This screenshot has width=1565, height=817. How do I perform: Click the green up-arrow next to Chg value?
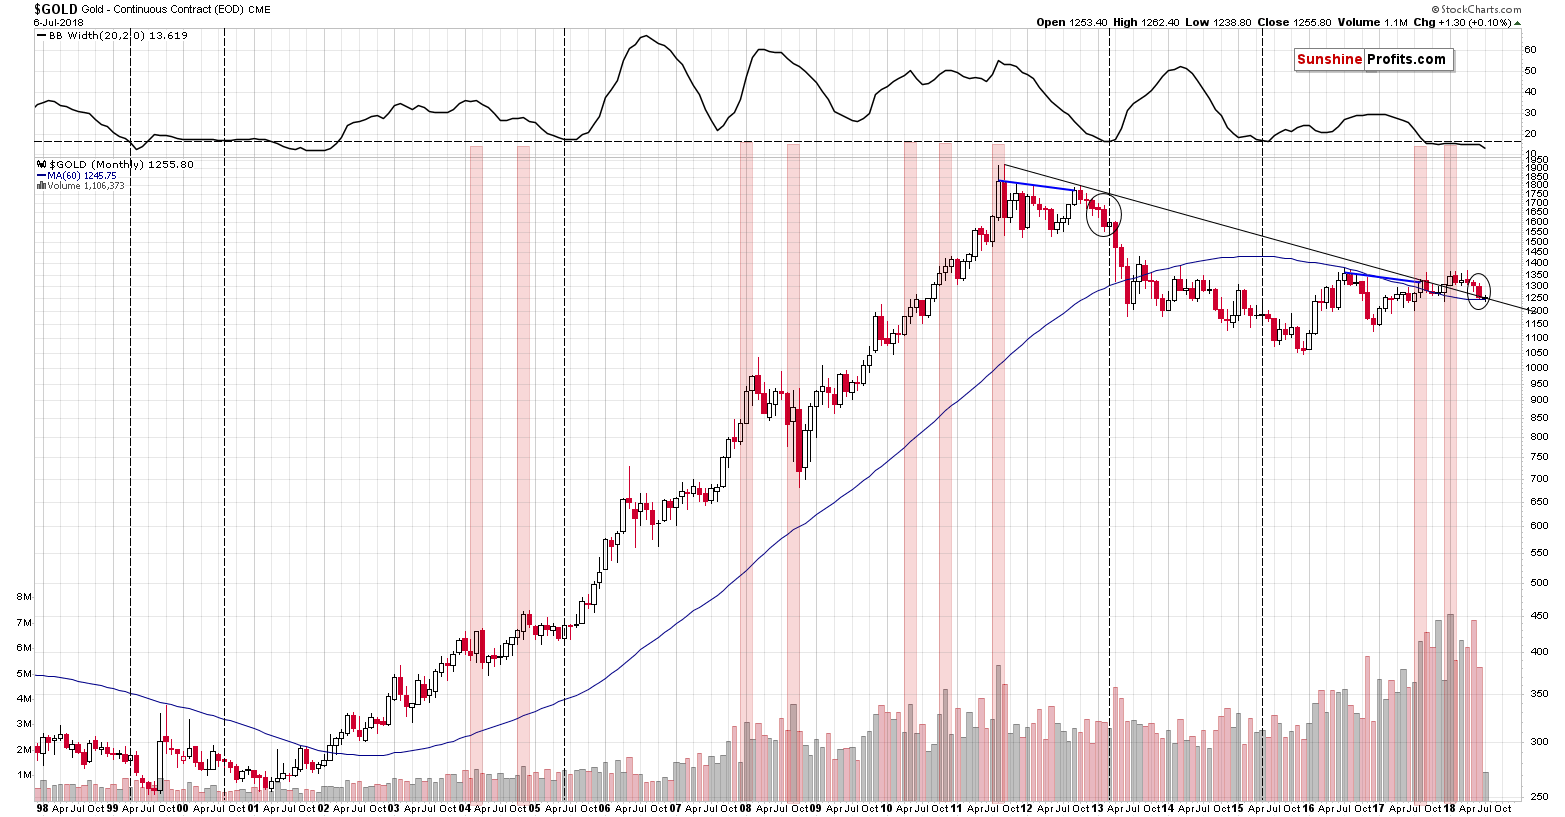(1517, 22)
